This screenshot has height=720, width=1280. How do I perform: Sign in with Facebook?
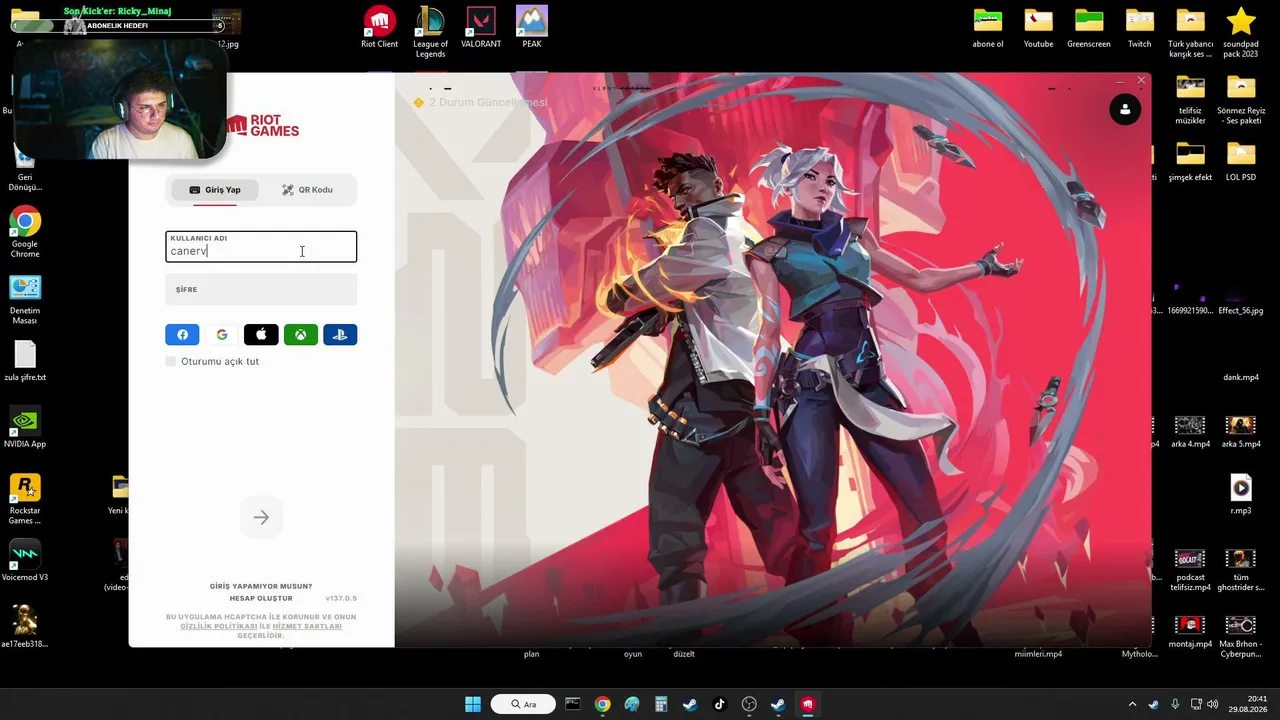point(182,335)
